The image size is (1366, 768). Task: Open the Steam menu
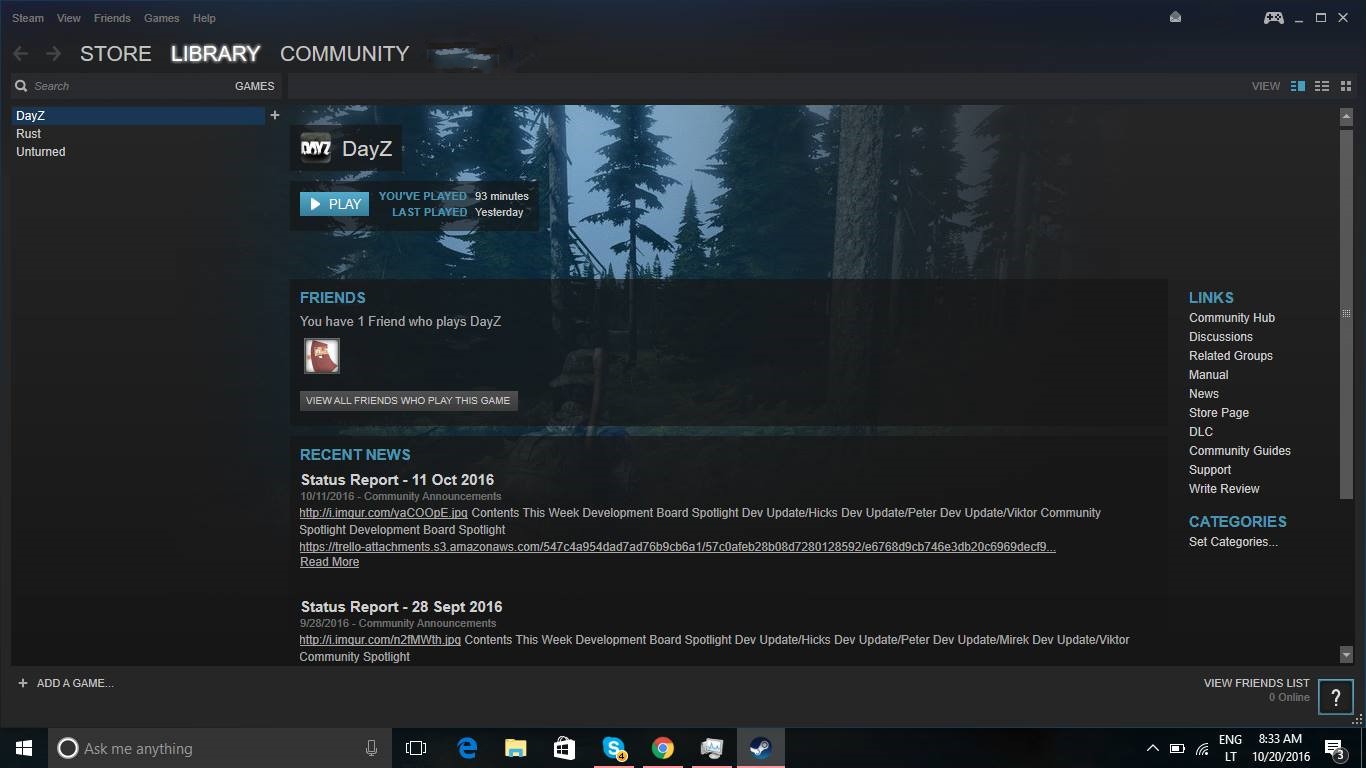[28, 18]
